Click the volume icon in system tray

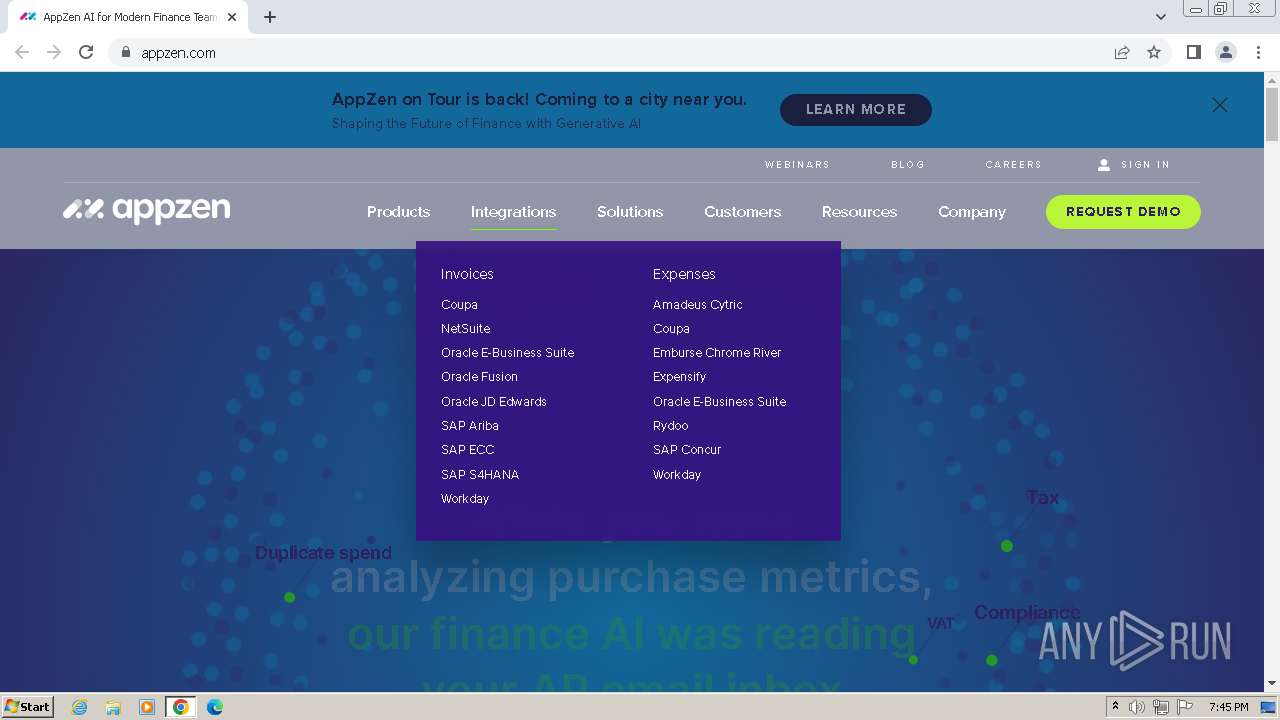(x=1137, y=707)
